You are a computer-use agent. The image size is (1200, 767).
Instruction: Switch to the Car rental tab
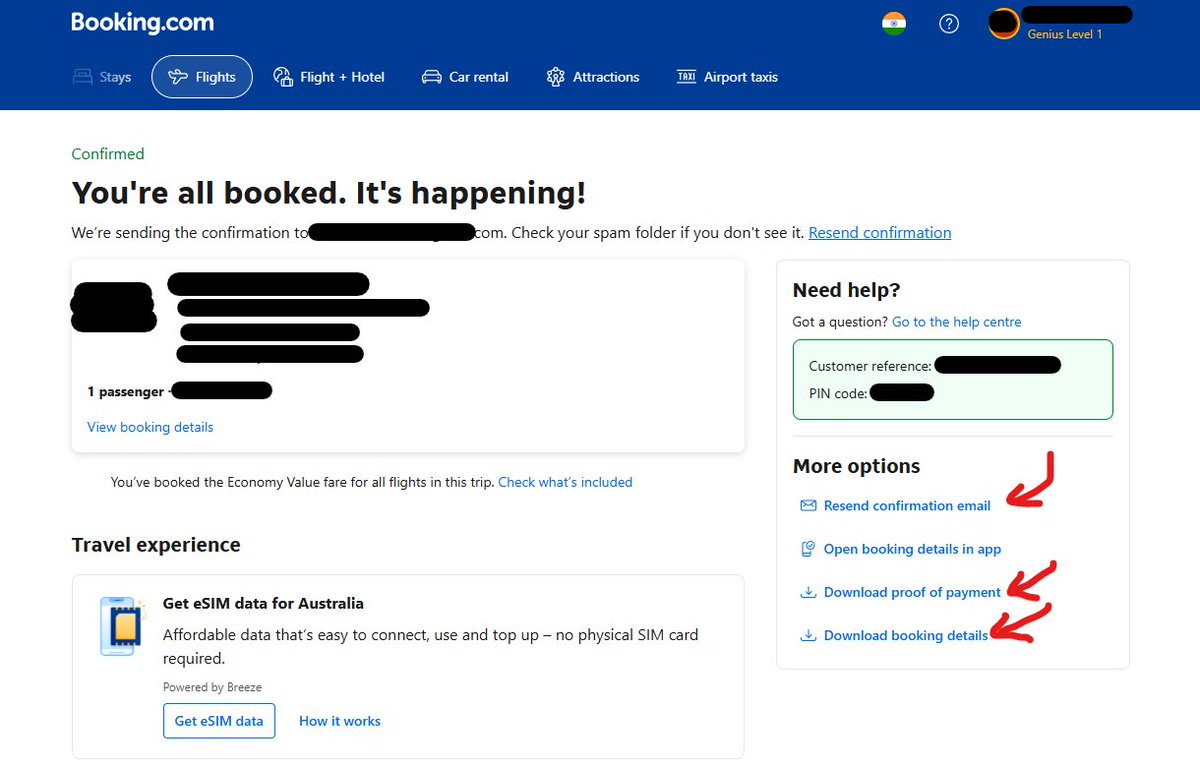[x=465, y=77]
